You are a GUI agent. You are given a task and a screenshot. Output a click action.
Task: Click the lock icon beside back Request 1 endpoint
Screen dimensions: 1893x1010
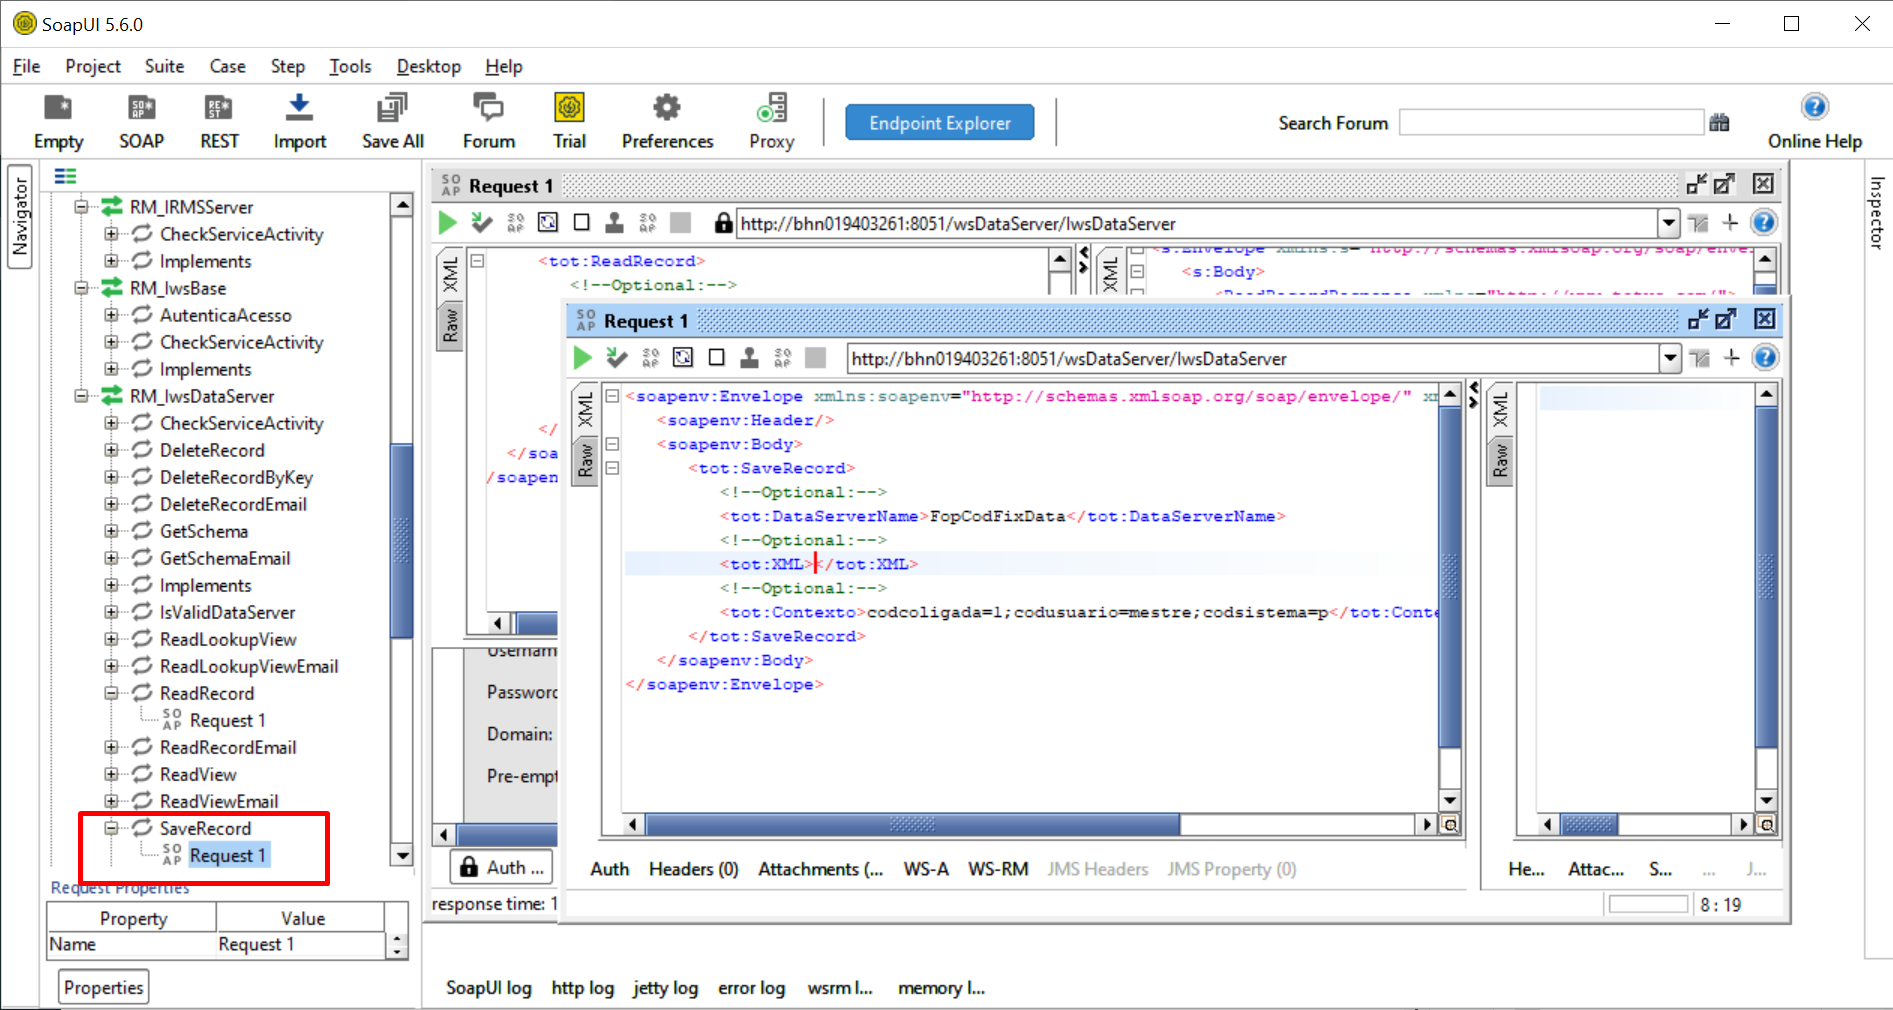click(x=723, y=222)
